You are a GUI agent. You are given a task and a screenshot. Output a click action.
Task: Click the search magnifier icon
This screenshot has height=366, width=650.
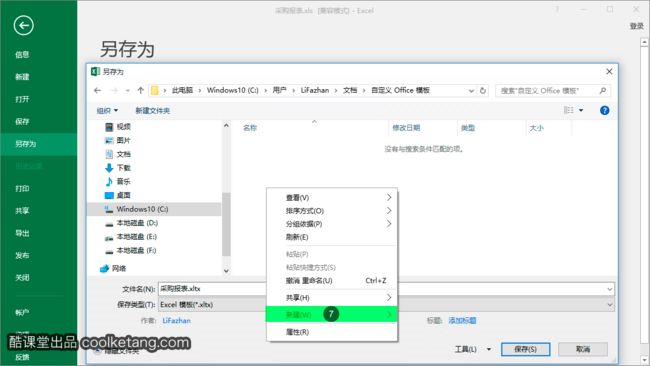point(602,90)
